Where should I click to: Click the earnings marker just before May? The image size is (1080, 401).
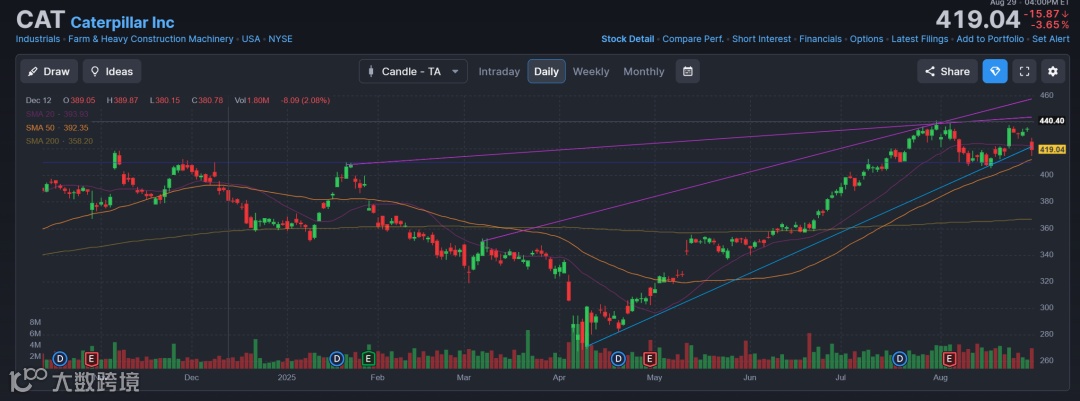tap(650, 358)
